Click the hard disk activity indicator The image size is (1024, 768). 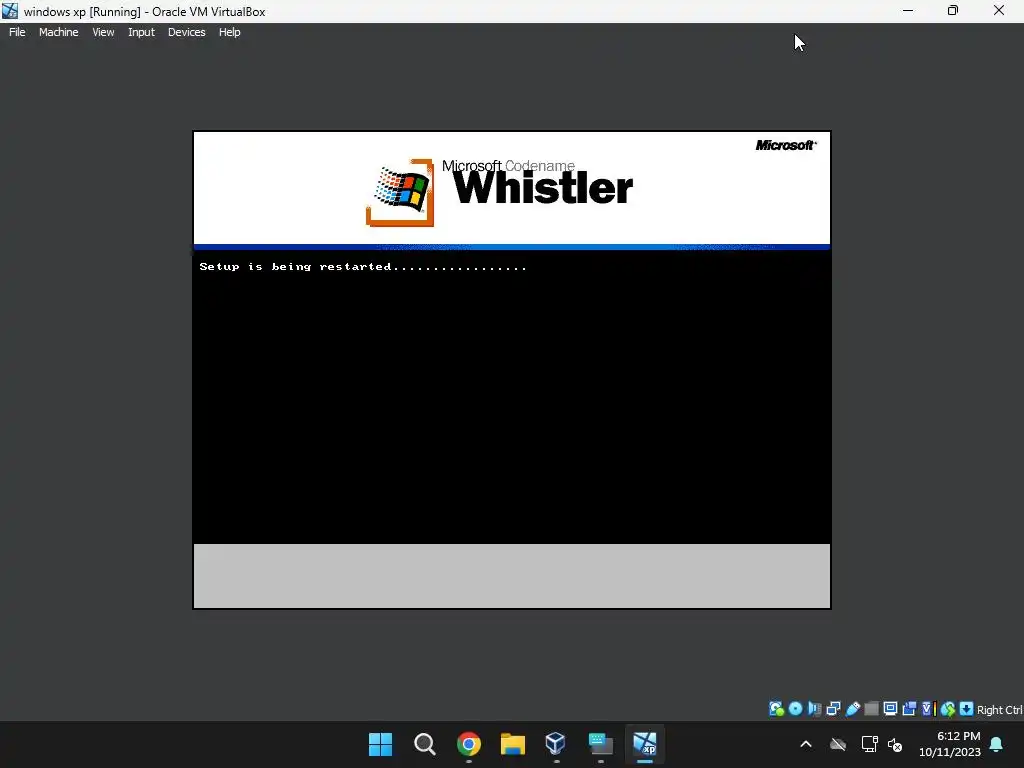[776, 709]
